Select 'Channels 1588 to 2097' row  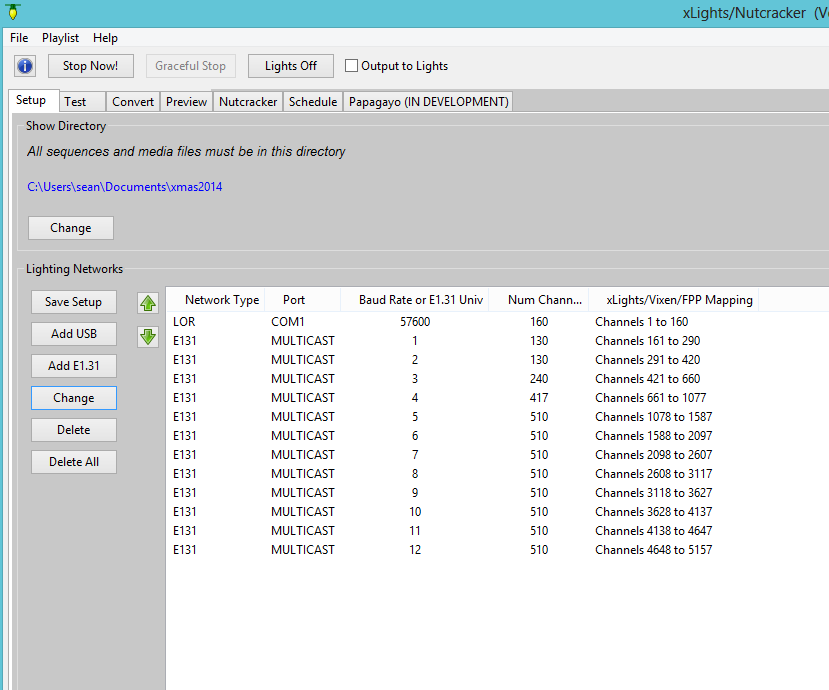[463, 436]
